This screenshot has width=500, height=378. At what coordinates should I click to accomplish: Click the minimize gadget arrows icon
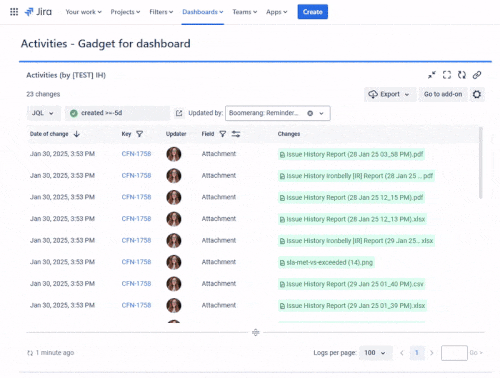click(432, 75)
